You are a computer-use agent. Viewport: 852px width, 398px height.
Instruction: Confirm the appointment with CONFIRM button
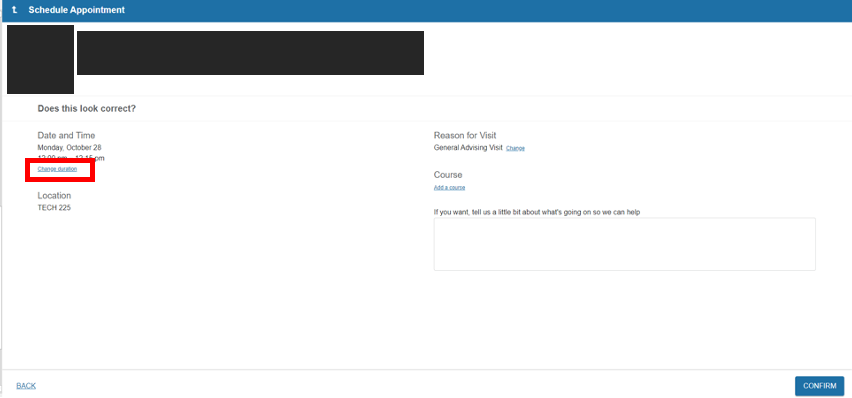click(819, 386)
